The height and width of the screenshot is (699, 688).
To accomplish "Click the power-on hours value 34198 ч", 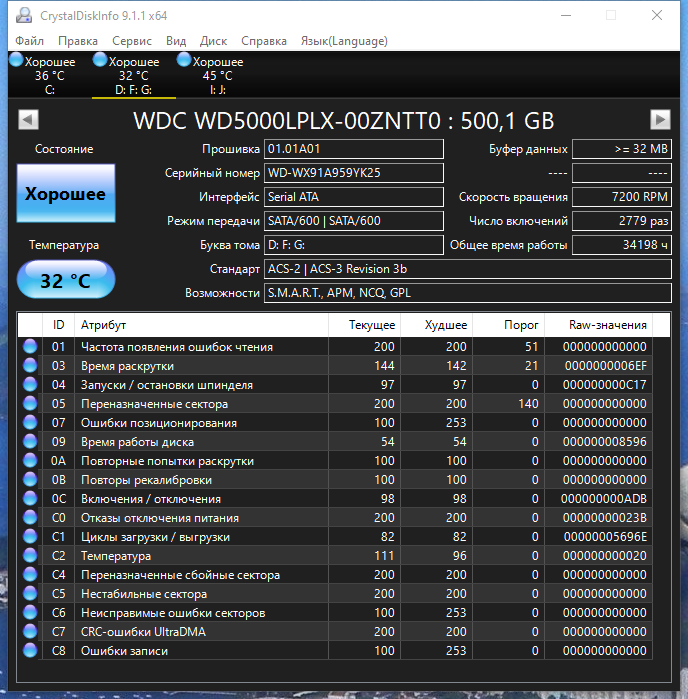I will pyautogui.click(x=622, y=245).
